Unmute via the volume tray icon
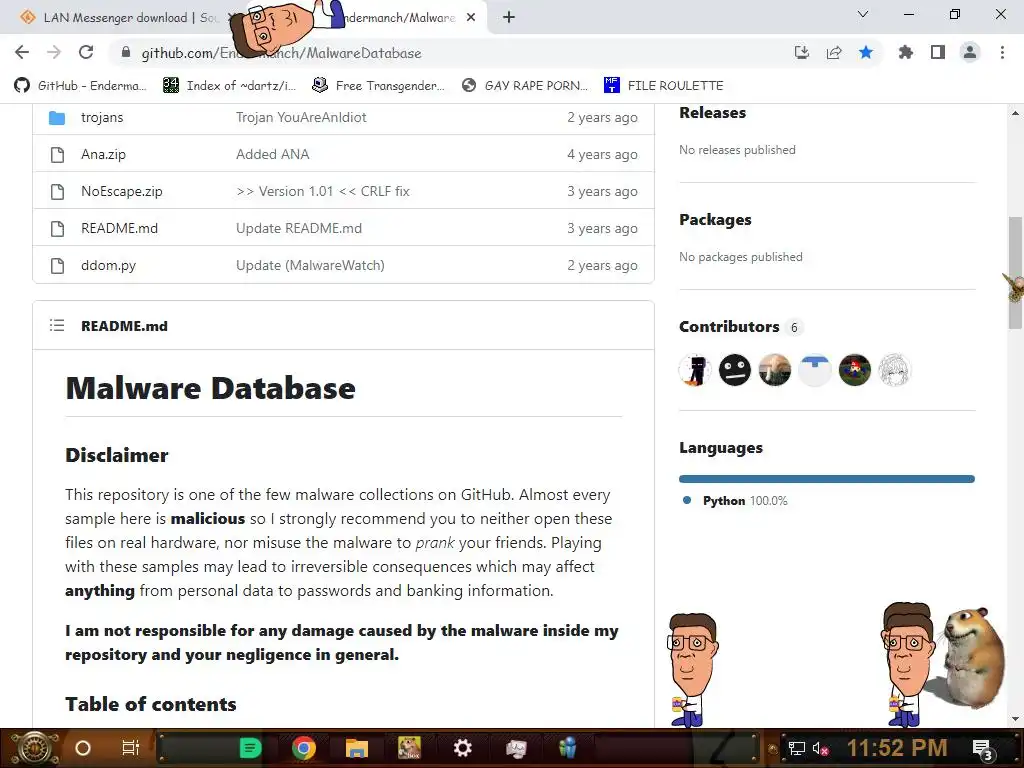Viewport: 1024px width, 768px height. [x=821, y=748]
